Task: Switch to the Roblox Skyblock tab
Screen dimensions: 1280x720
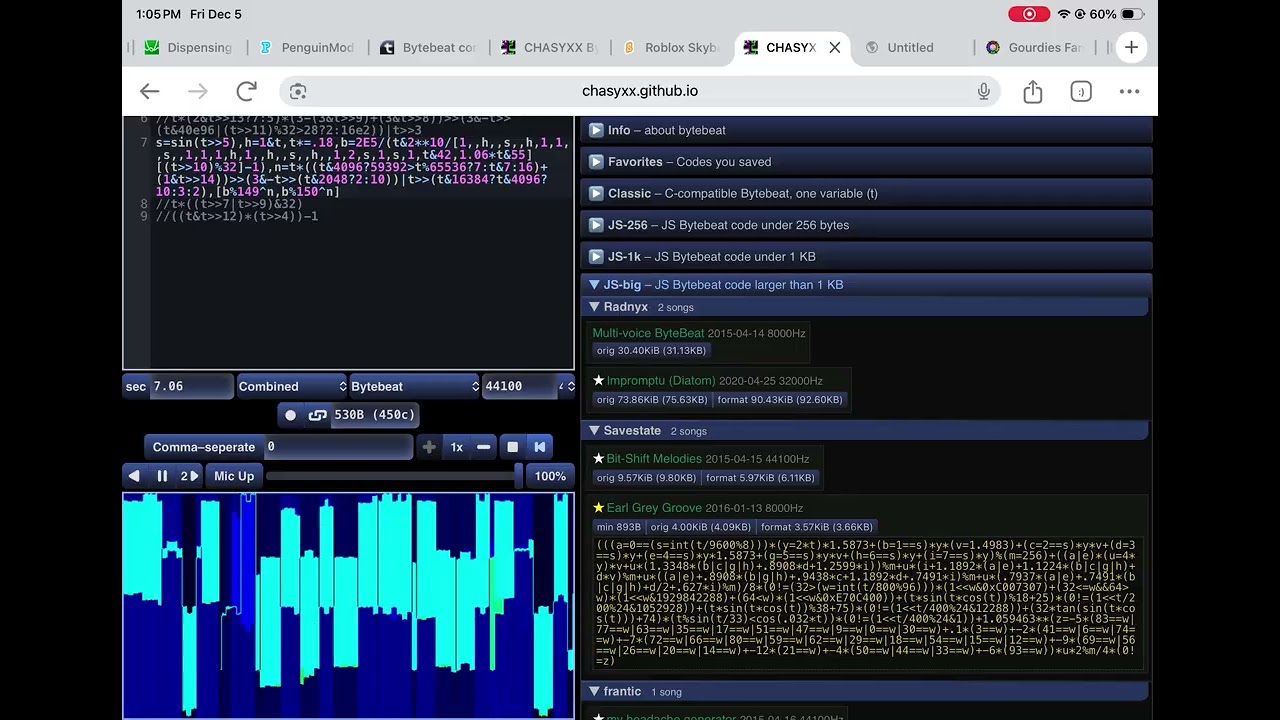Action: click(670, 47)
